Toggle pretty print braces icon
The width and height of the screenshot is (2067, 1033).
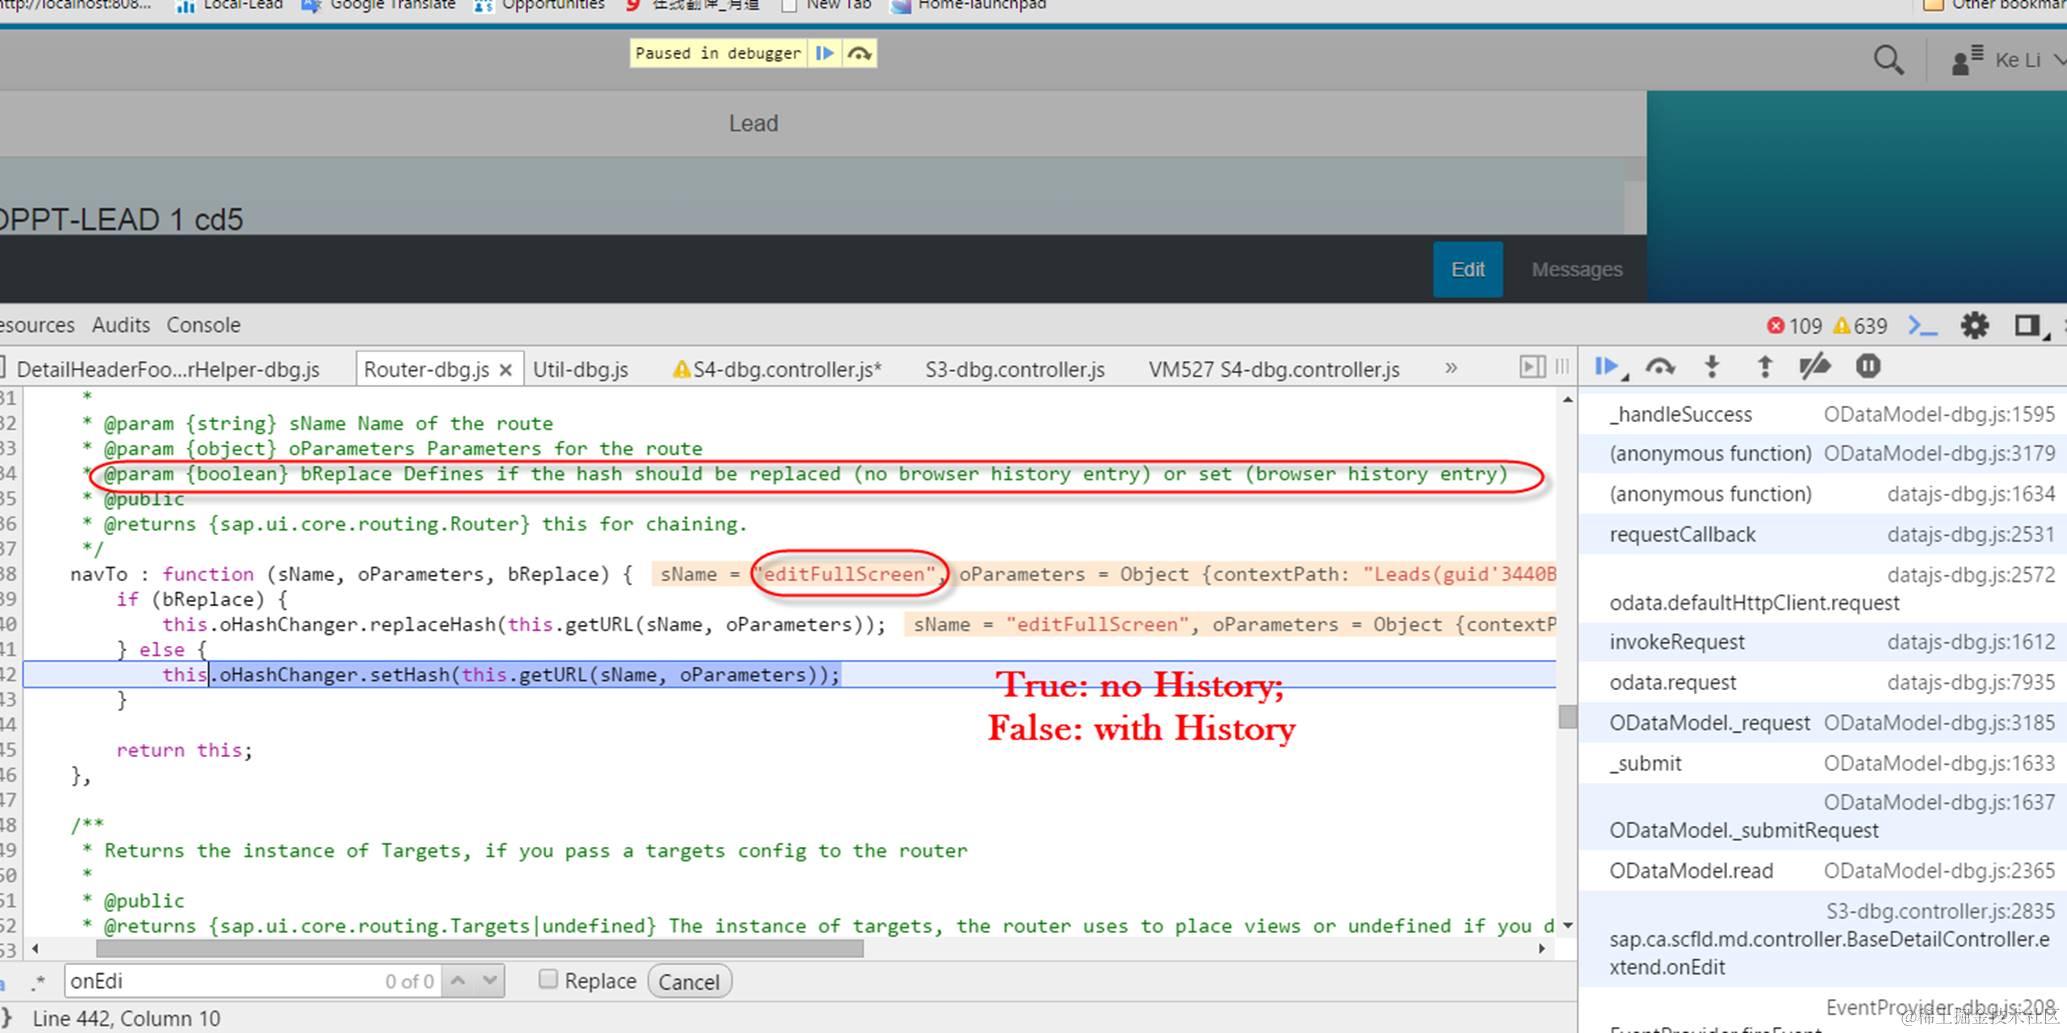tap(5, 1018)
